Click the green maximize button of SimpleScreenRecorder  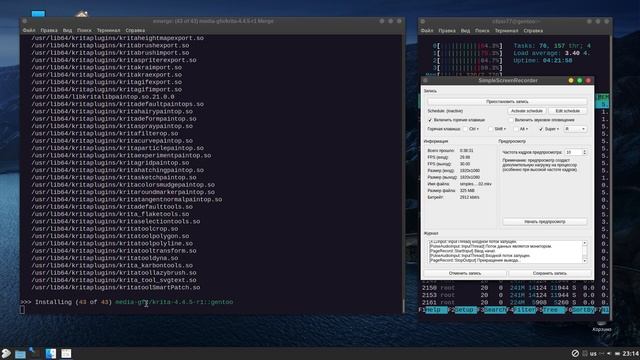[x=580, y=80]
